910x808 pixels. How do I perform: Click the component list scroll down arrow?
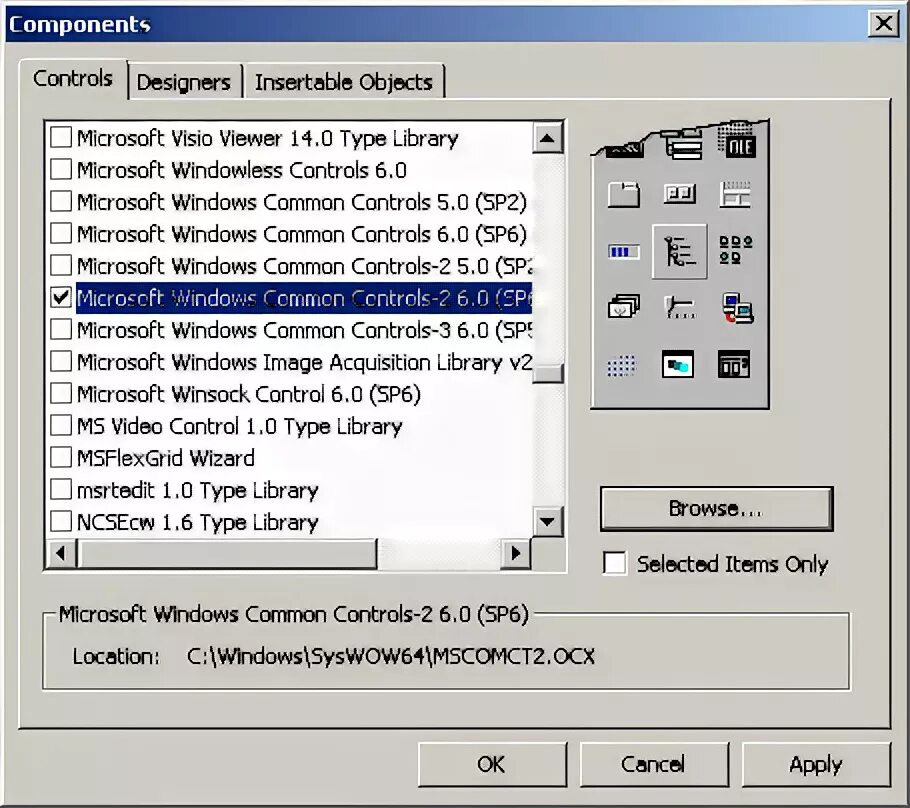(547, 521)
